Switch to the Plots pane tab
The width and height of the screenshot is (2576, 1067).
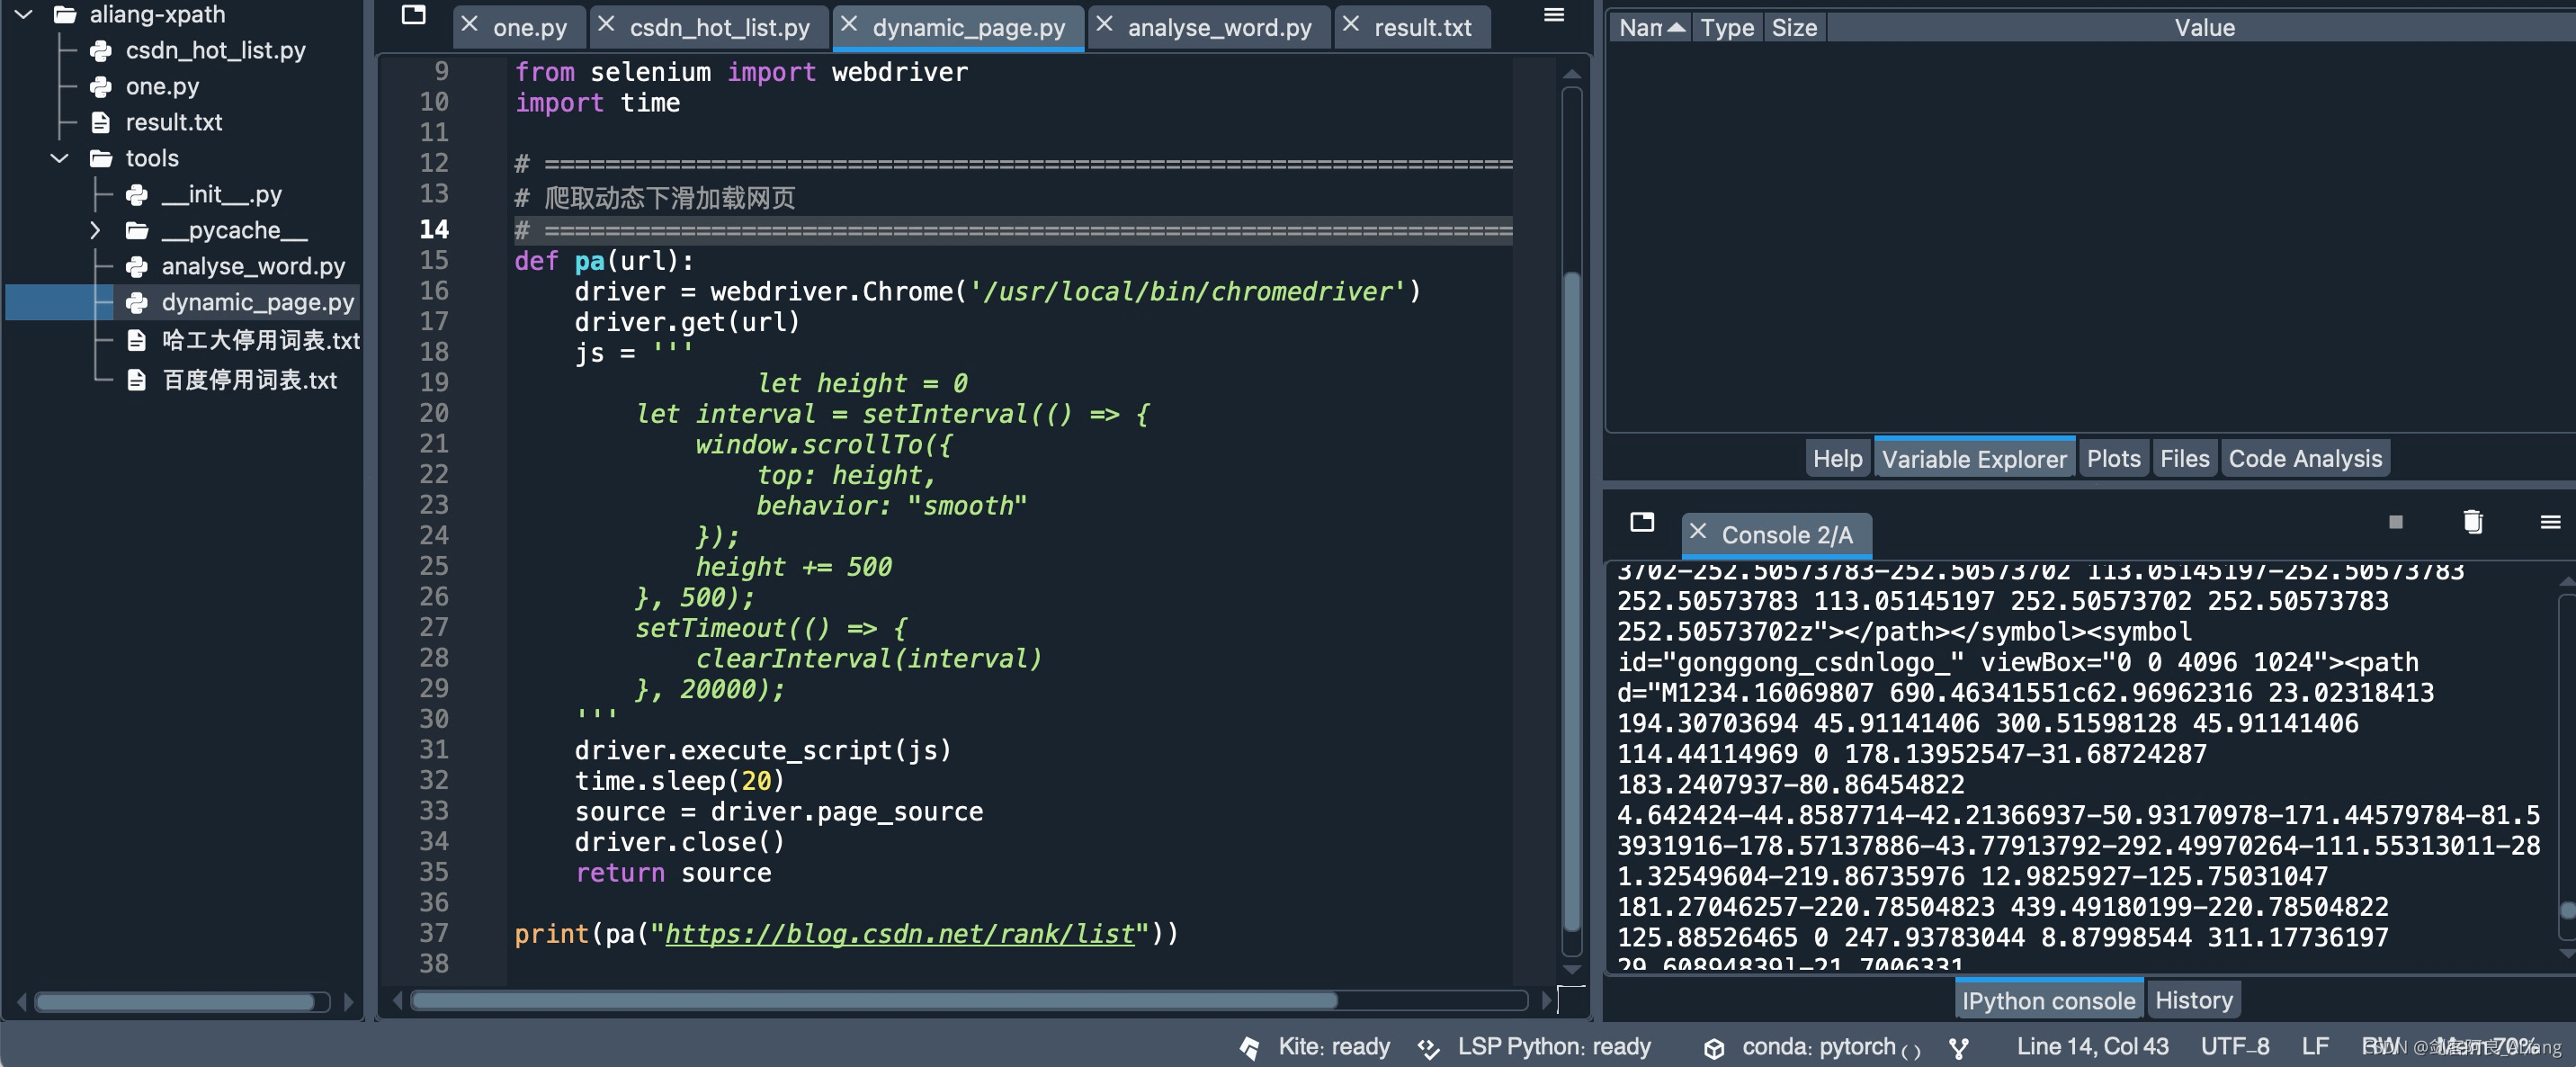(2112, 459)
